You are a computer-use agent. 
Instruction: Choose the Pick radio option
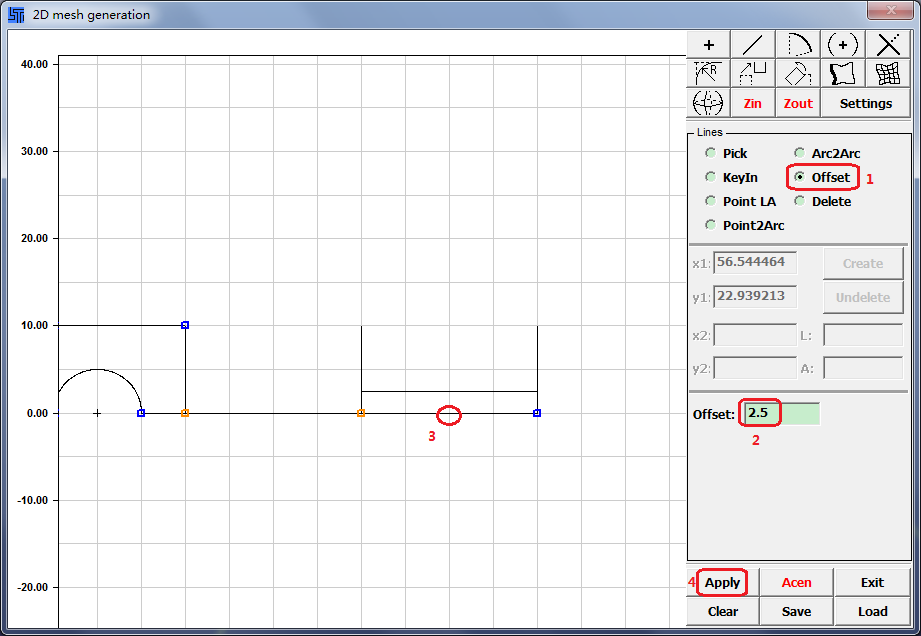pyautogui.click(x=727, y=153)
